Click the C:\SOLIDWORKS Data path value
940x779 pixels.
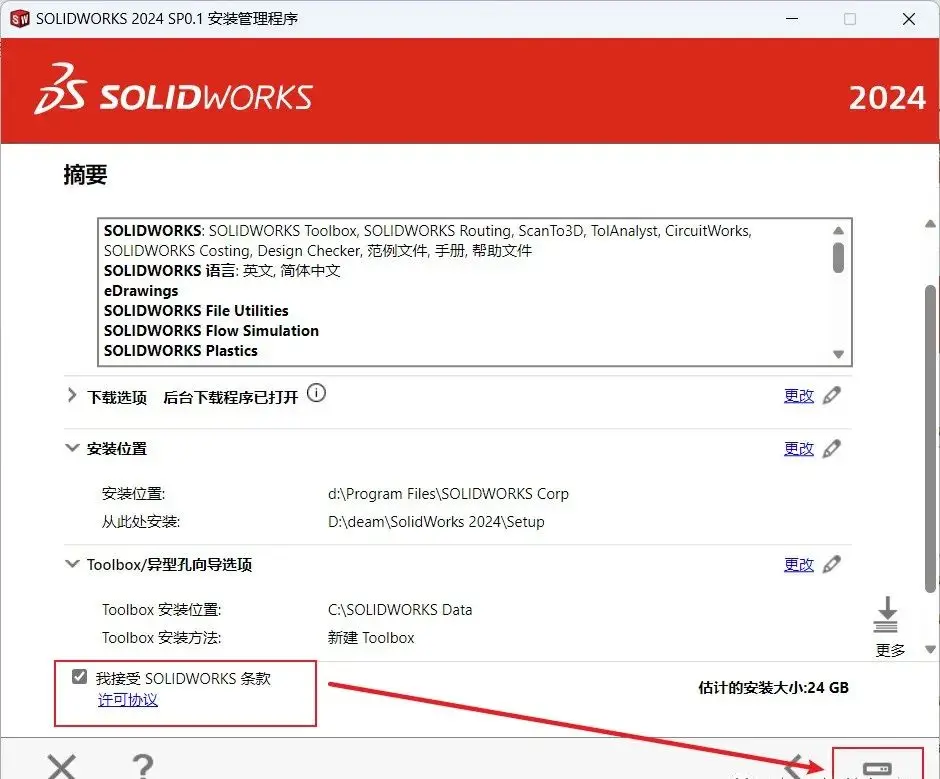tap(400, 610)
